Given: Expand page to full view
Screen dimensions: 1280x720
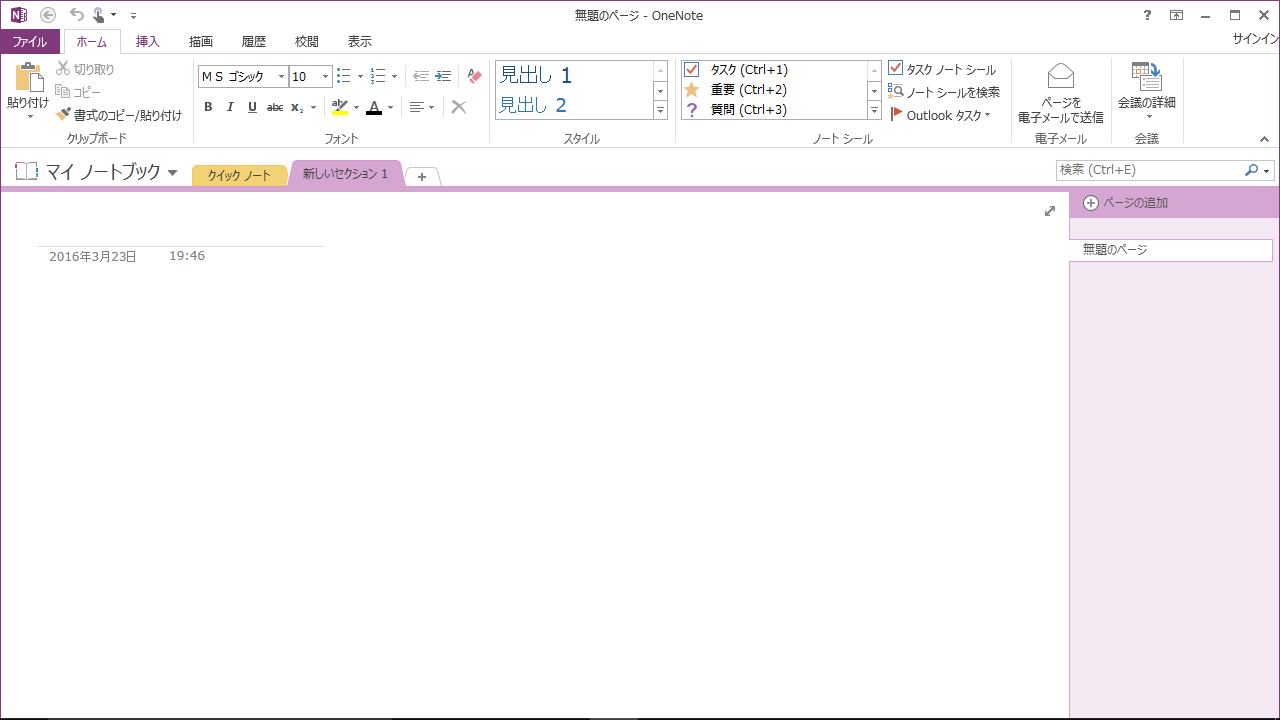Looking at the screenshot, I should (1050, 211).
